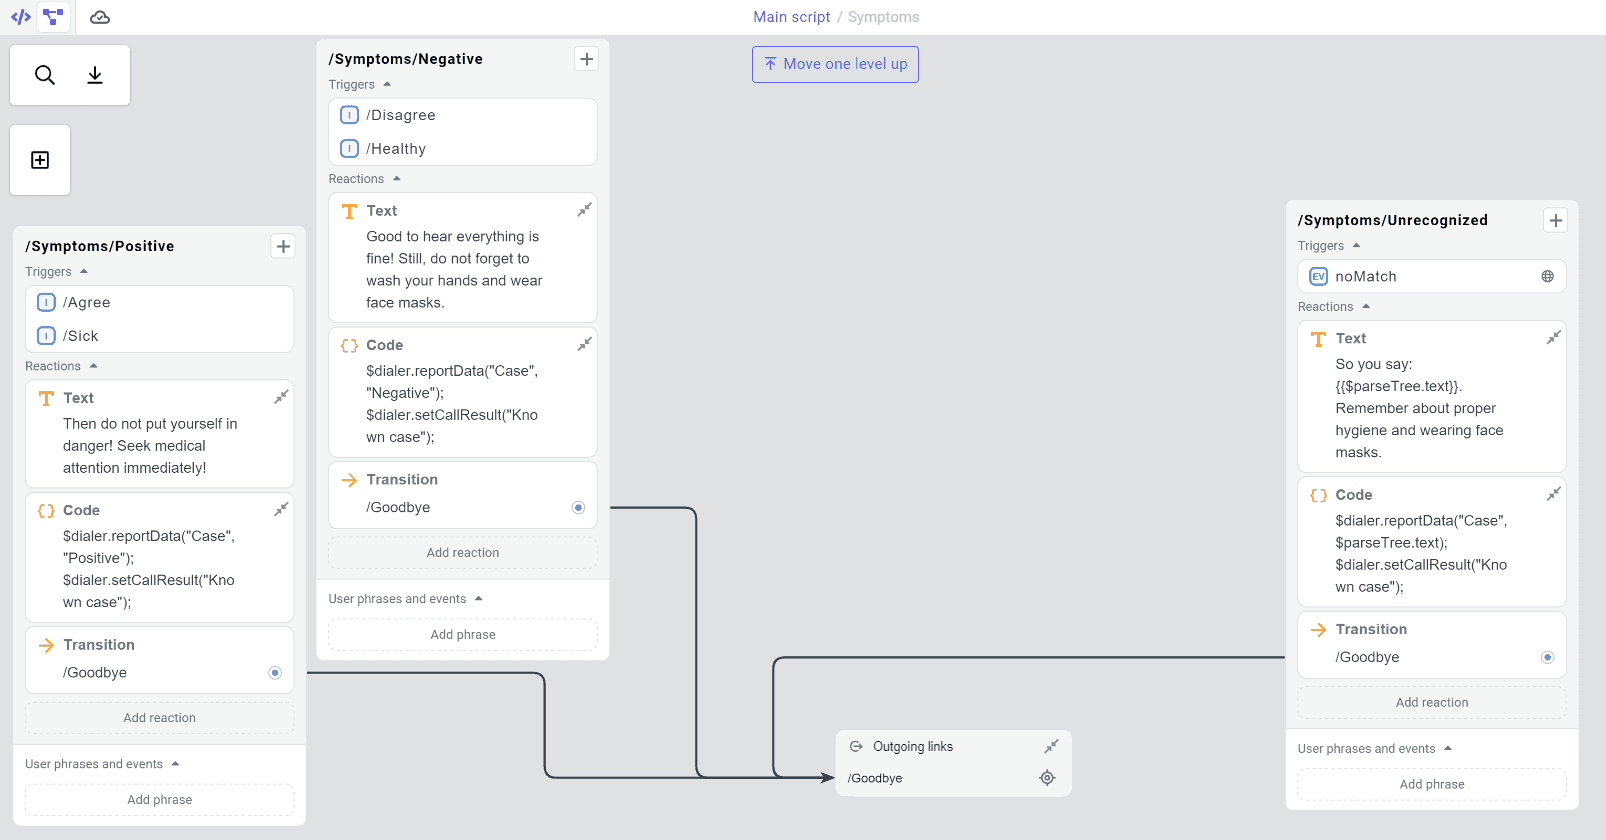Viewport: 1606px width, 840px height.
Task: Add phrase in /Symptoms/Positive
Action: pyautogui.click(x=160, y=800)
